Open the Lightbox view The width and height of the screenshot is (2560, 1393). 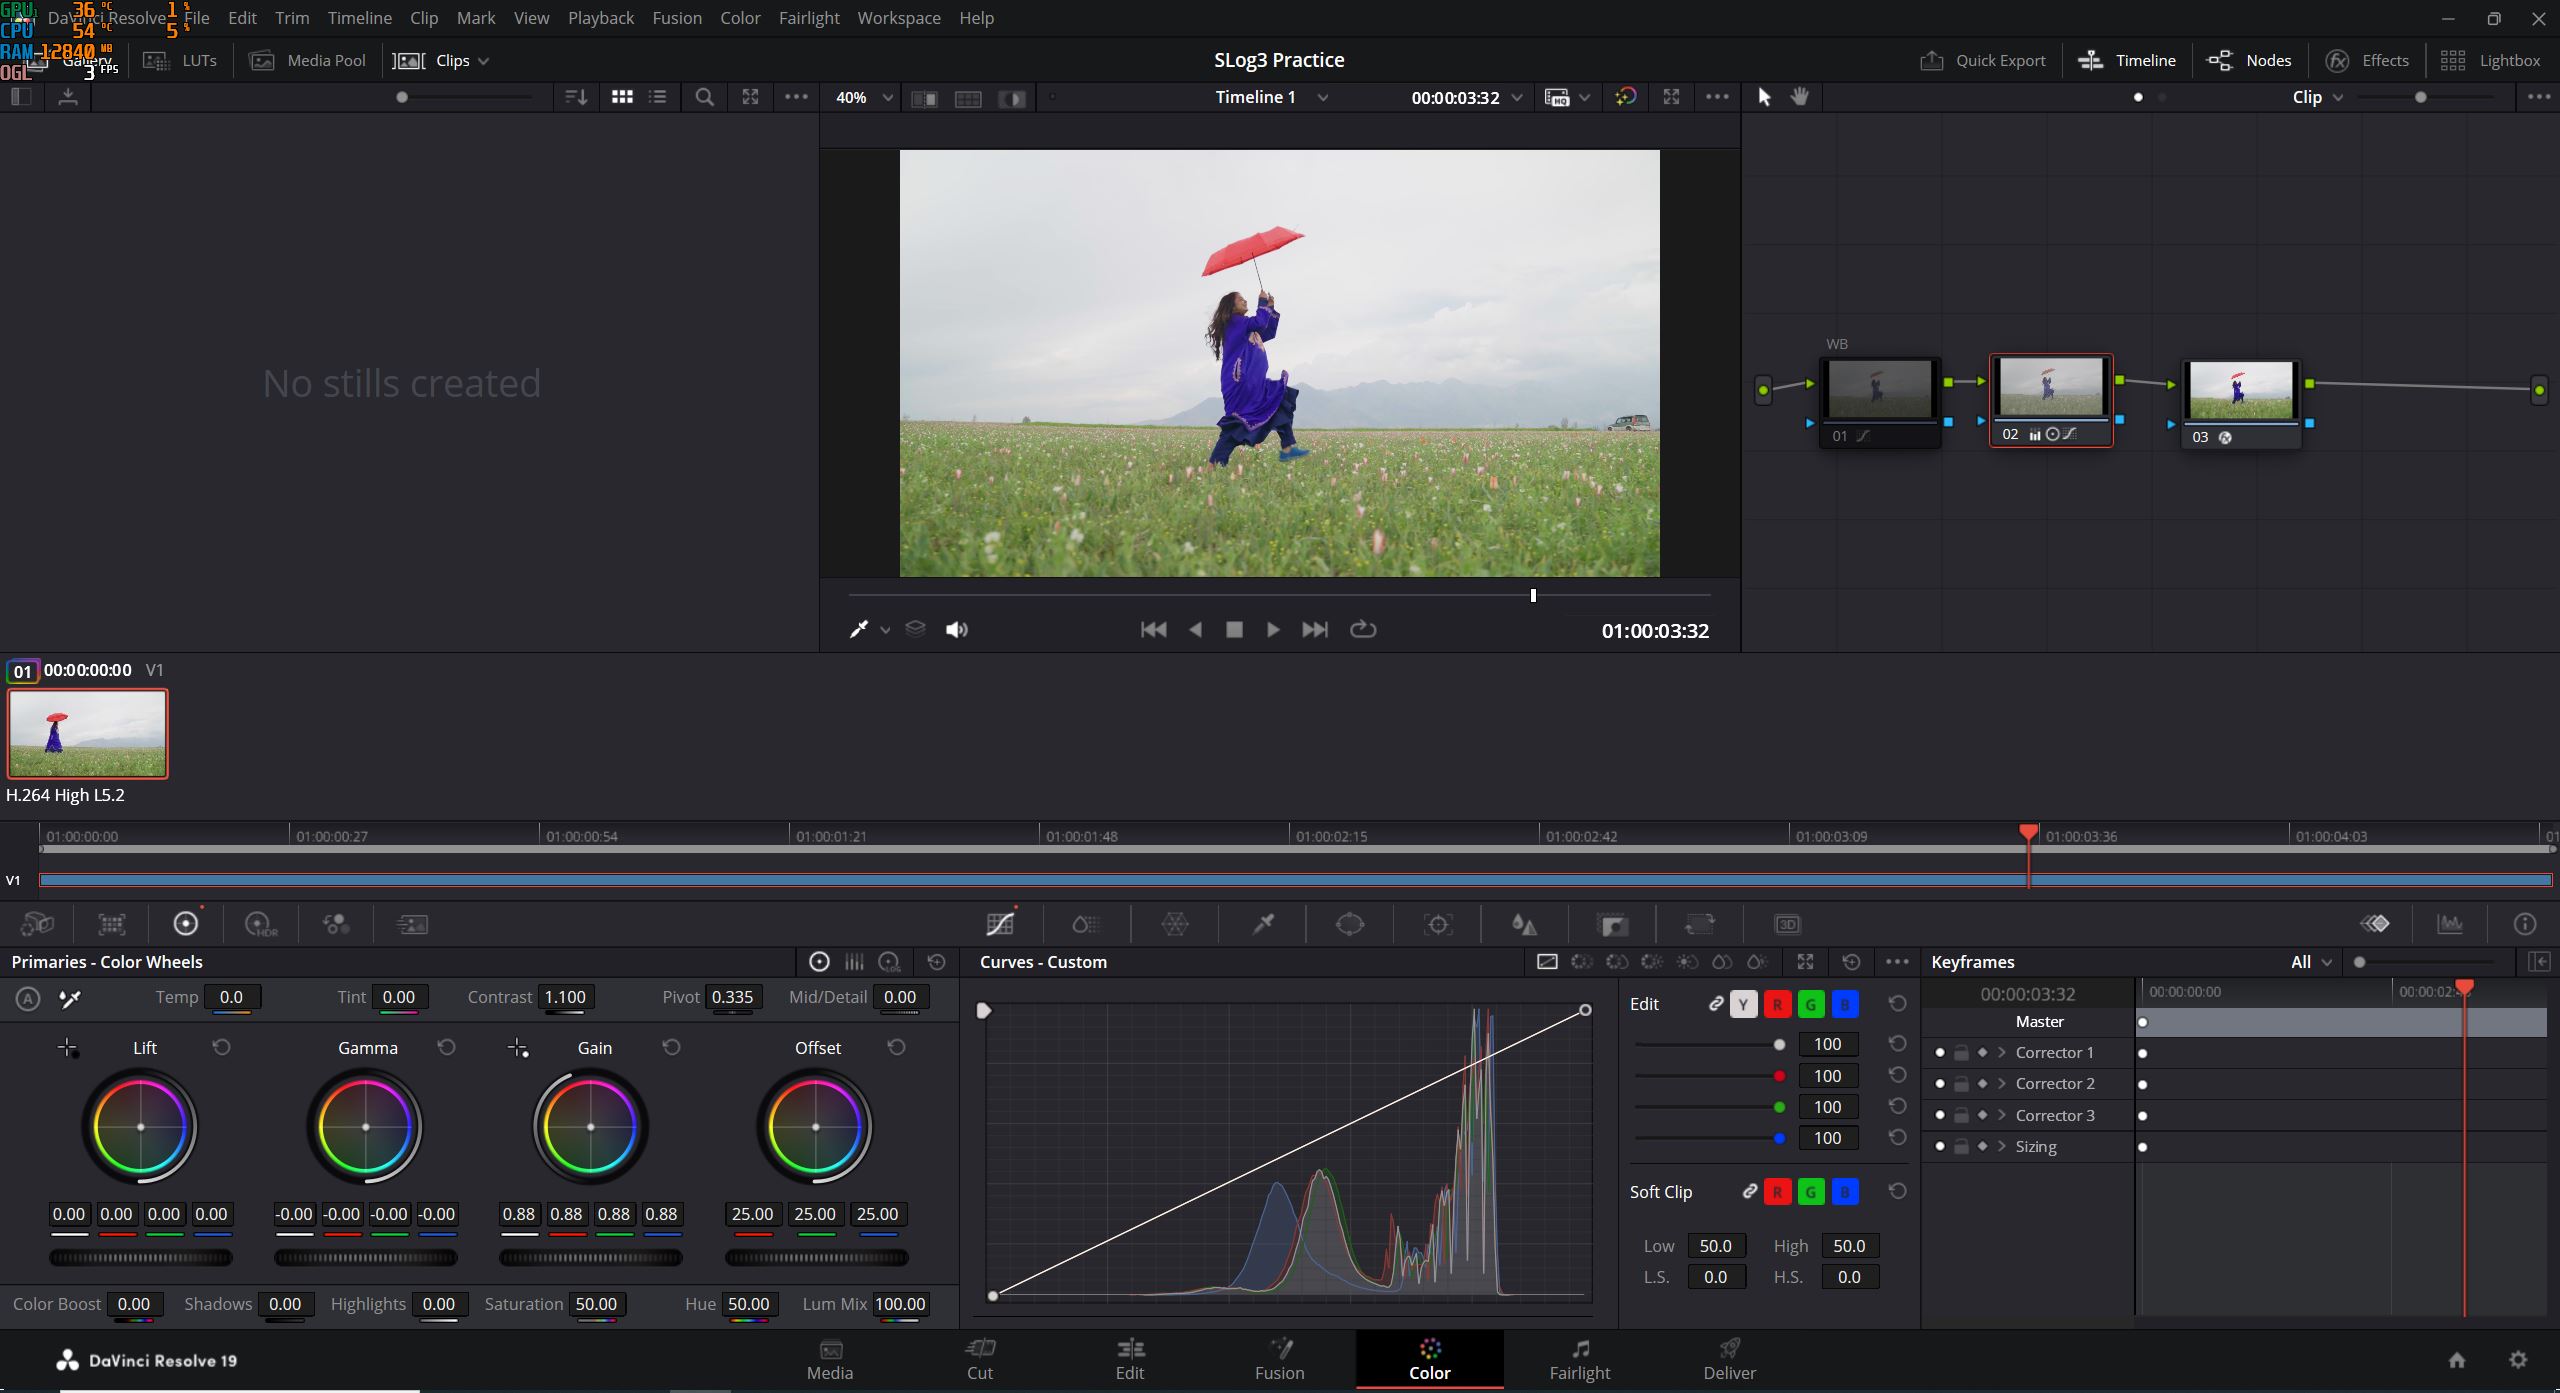[2490, 60]
